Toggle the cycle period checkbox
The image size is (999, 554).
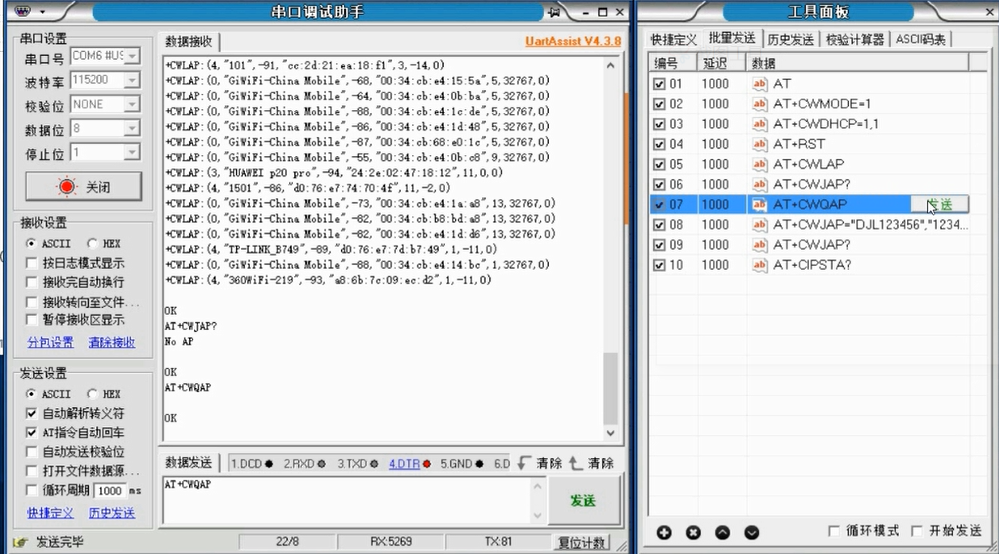31,490
